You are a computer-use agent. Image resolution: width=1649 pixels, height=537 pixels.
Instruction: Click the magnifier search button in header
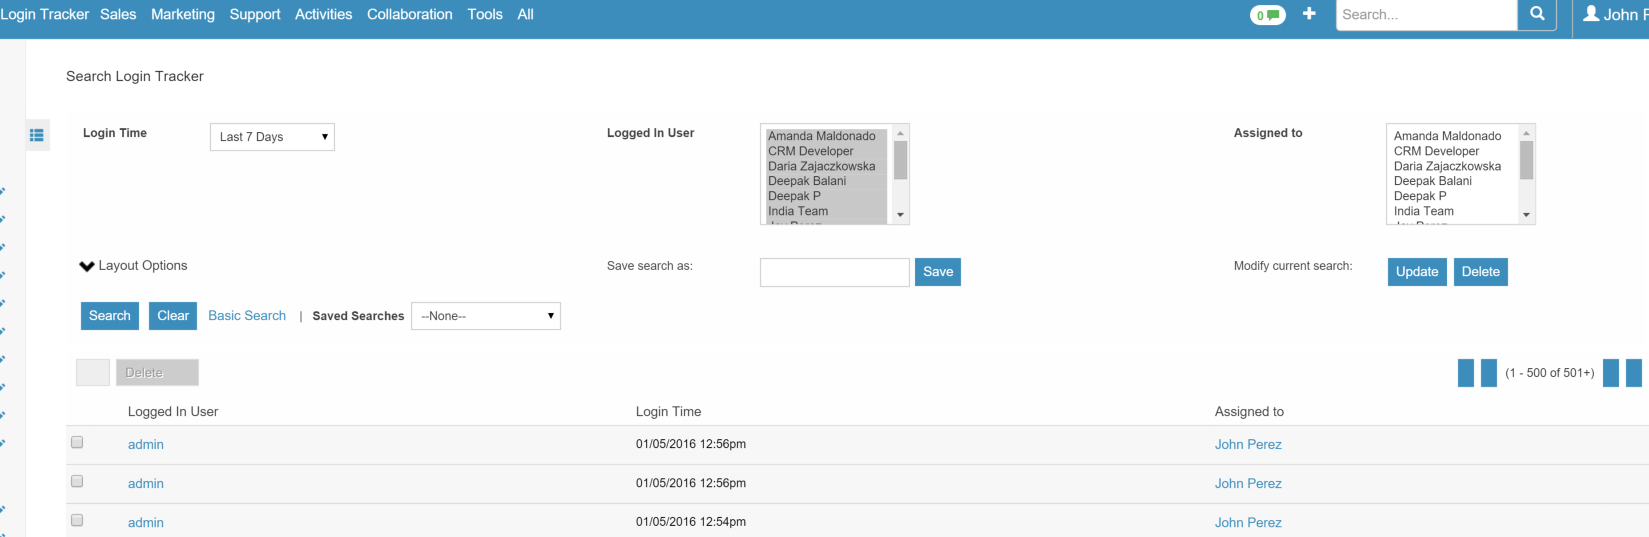click(x=1537, y=14)
